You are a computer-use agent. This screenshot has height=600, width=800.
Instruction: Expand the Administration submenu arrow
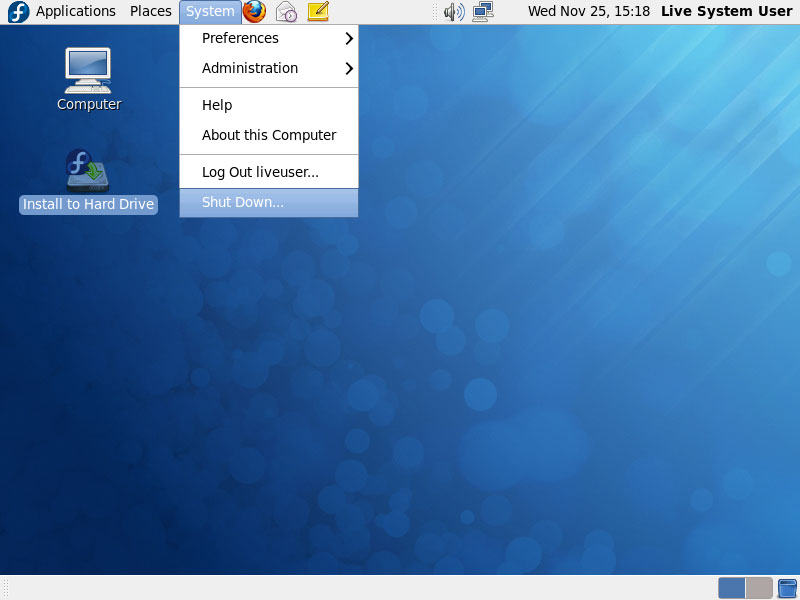[349, 68]
